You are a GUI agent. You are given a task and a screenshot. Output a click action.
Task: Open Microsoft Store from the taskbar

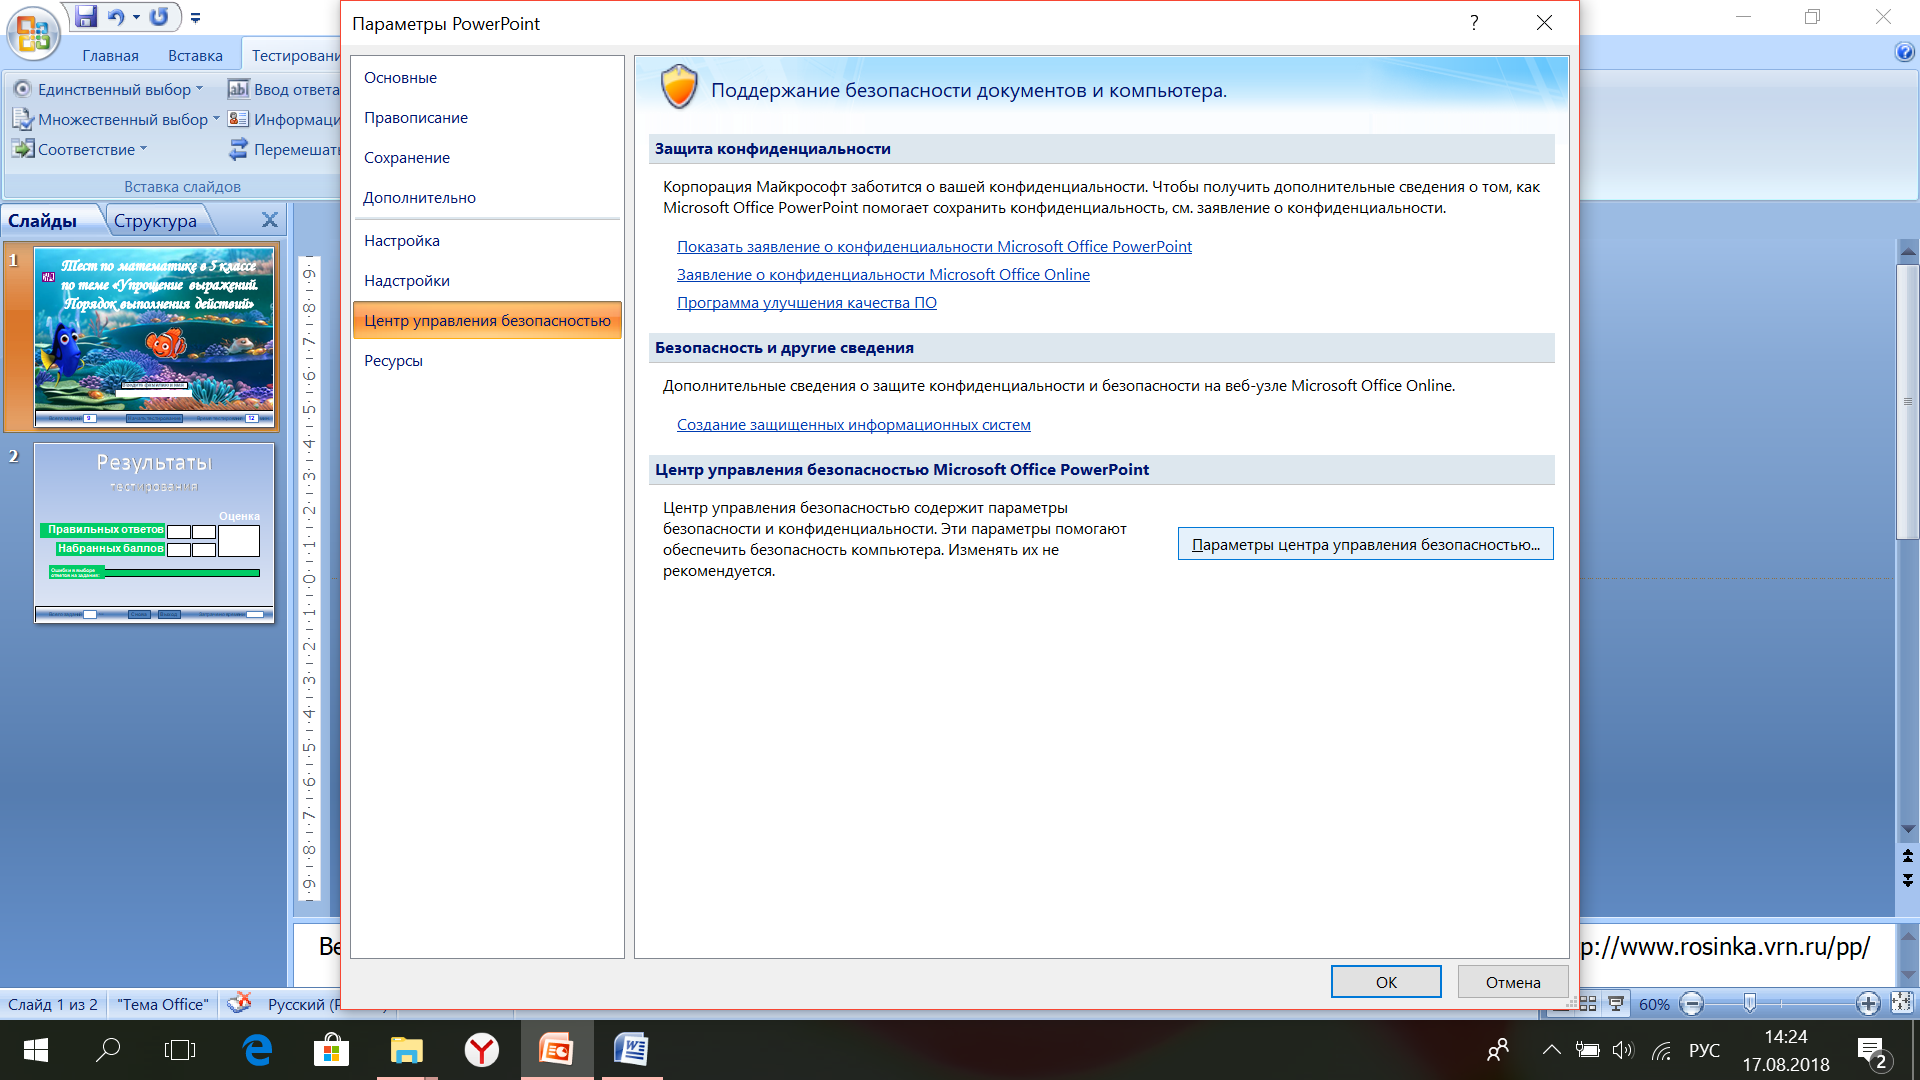click(331, 1050)
